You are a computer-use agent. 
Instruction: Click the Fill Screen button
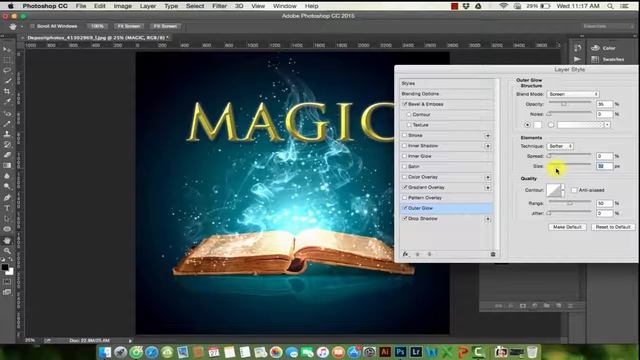165,26
